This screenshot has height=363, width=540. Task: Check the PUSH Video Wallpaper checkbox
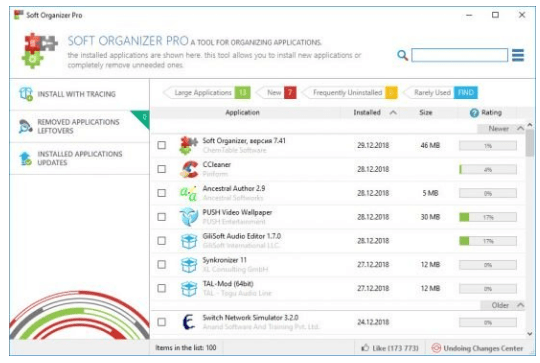click(162, 217)
